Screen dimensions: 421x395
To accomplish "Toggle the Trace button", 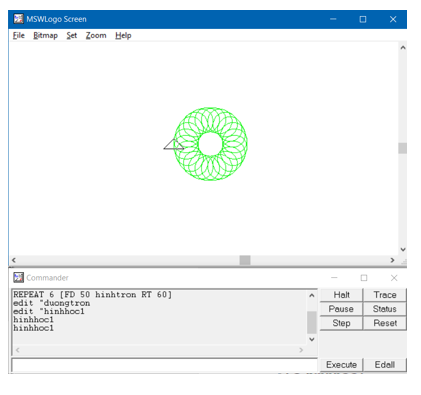I will pos(385,295).
